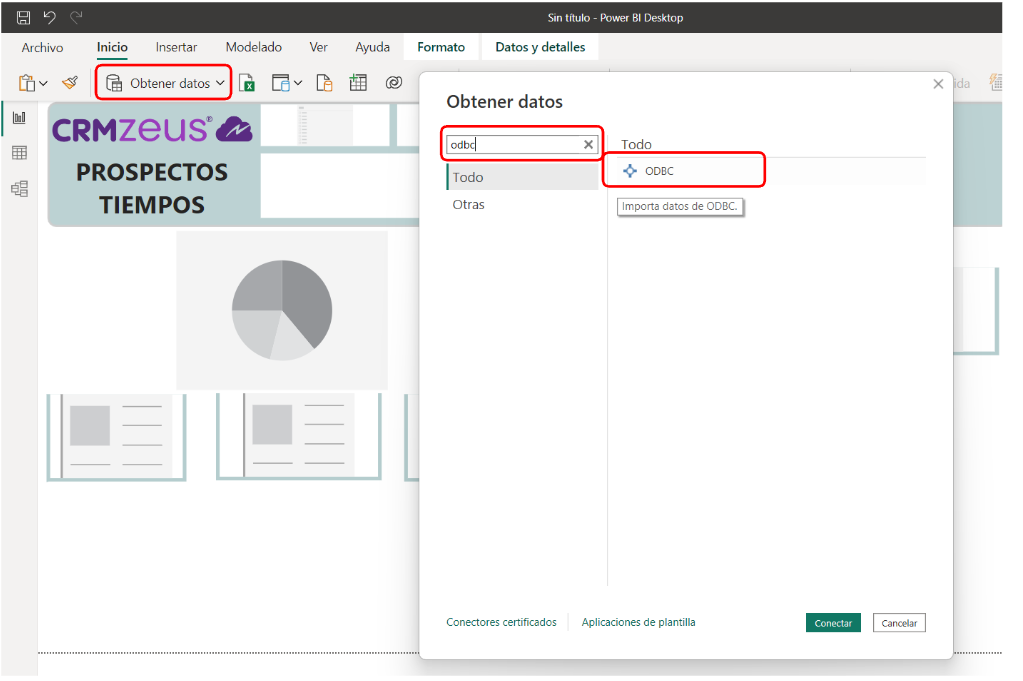
Task: Click the Save icon in title bar
Action: pyautogui.click(x=23, y=18)
